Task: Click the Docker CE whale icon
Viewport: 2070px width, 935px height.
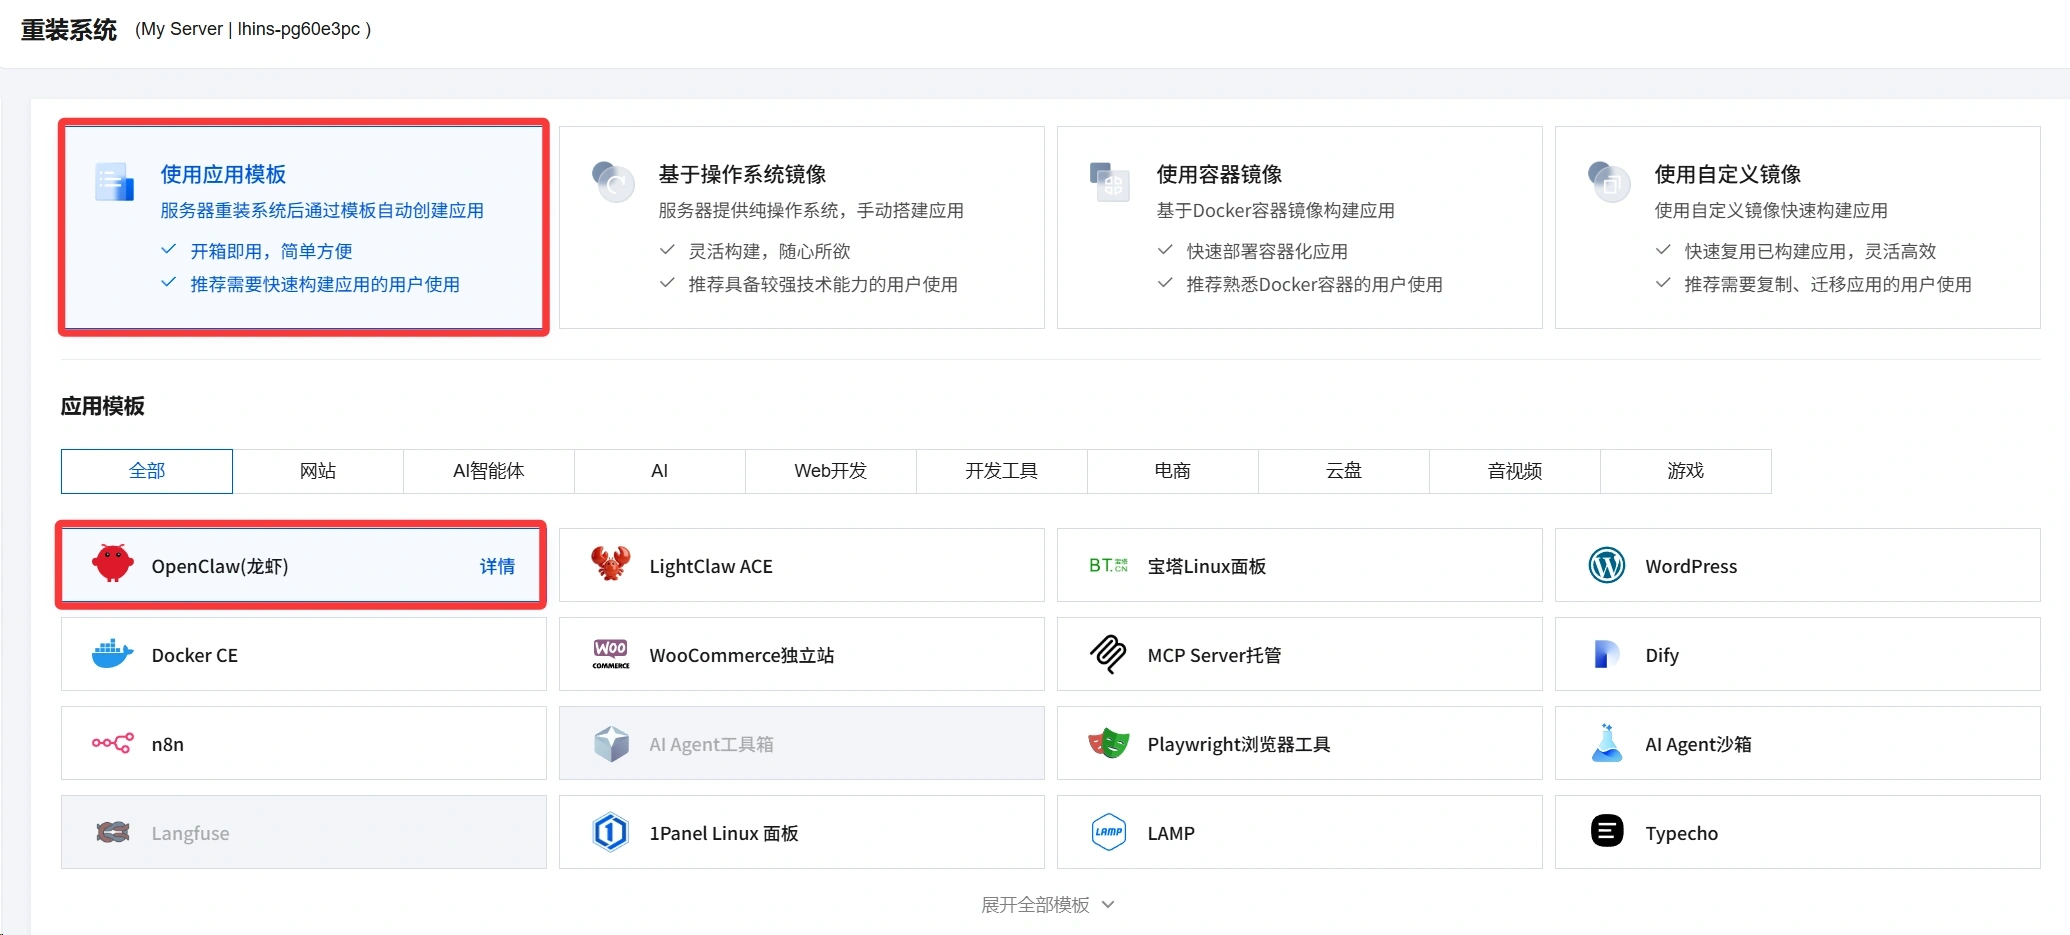Action: 112,654
